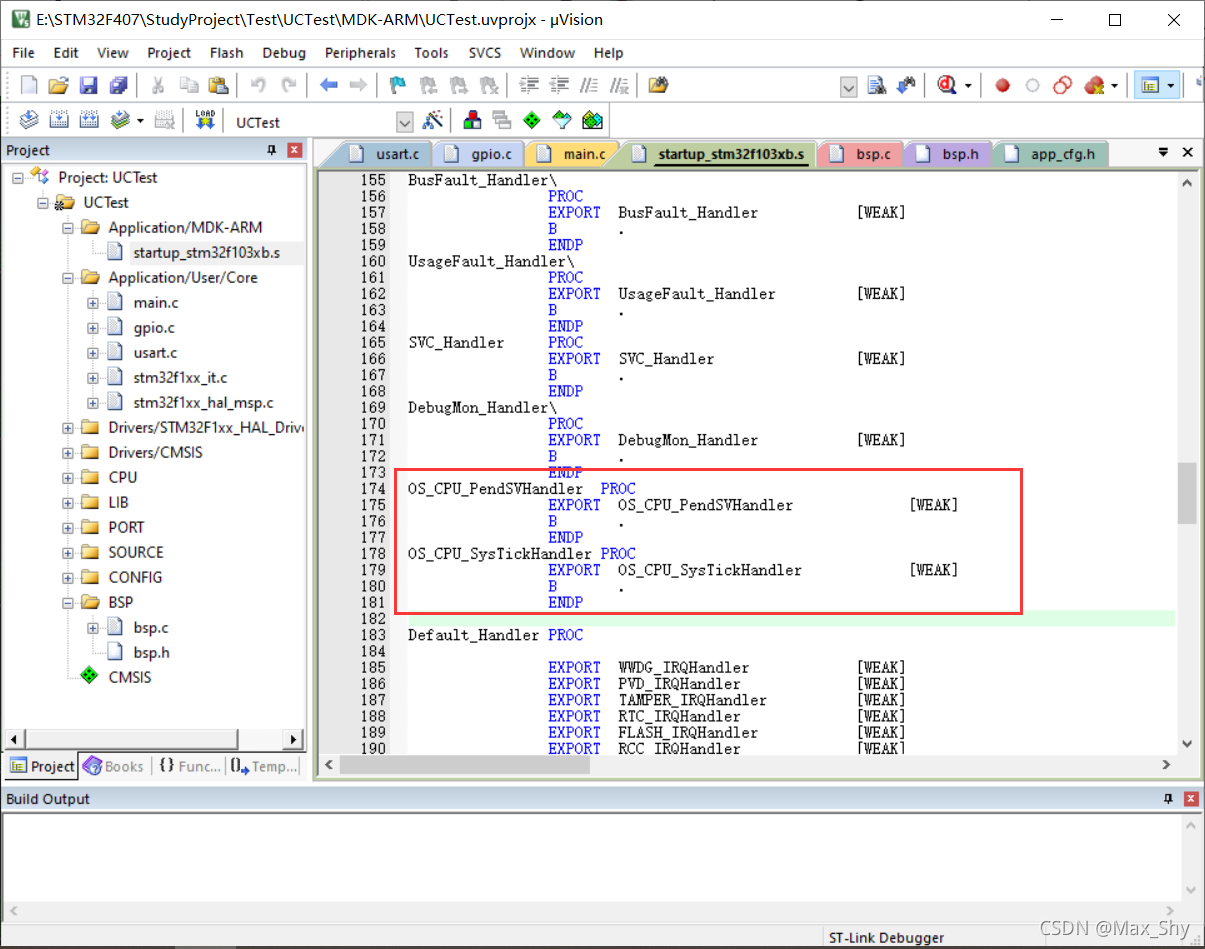The width and height of the screenshot is (1205, 949).
Task: Click the Open file folder icon
Action: coord(59,86)
